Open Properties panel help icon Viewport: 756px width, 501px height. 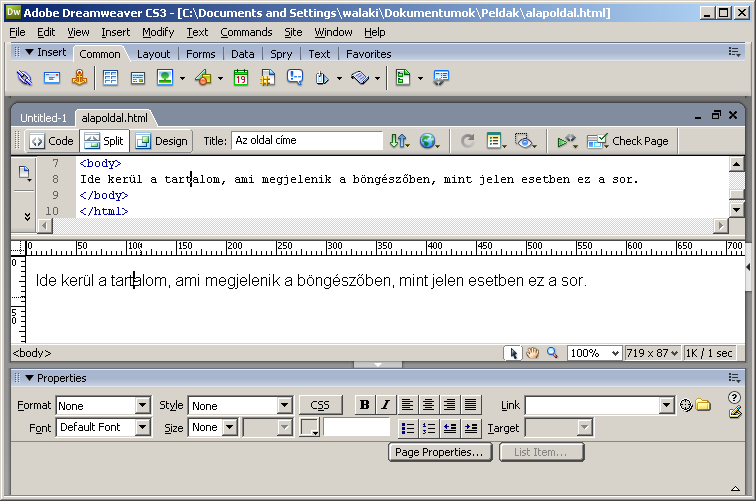(x=734, y=397)
